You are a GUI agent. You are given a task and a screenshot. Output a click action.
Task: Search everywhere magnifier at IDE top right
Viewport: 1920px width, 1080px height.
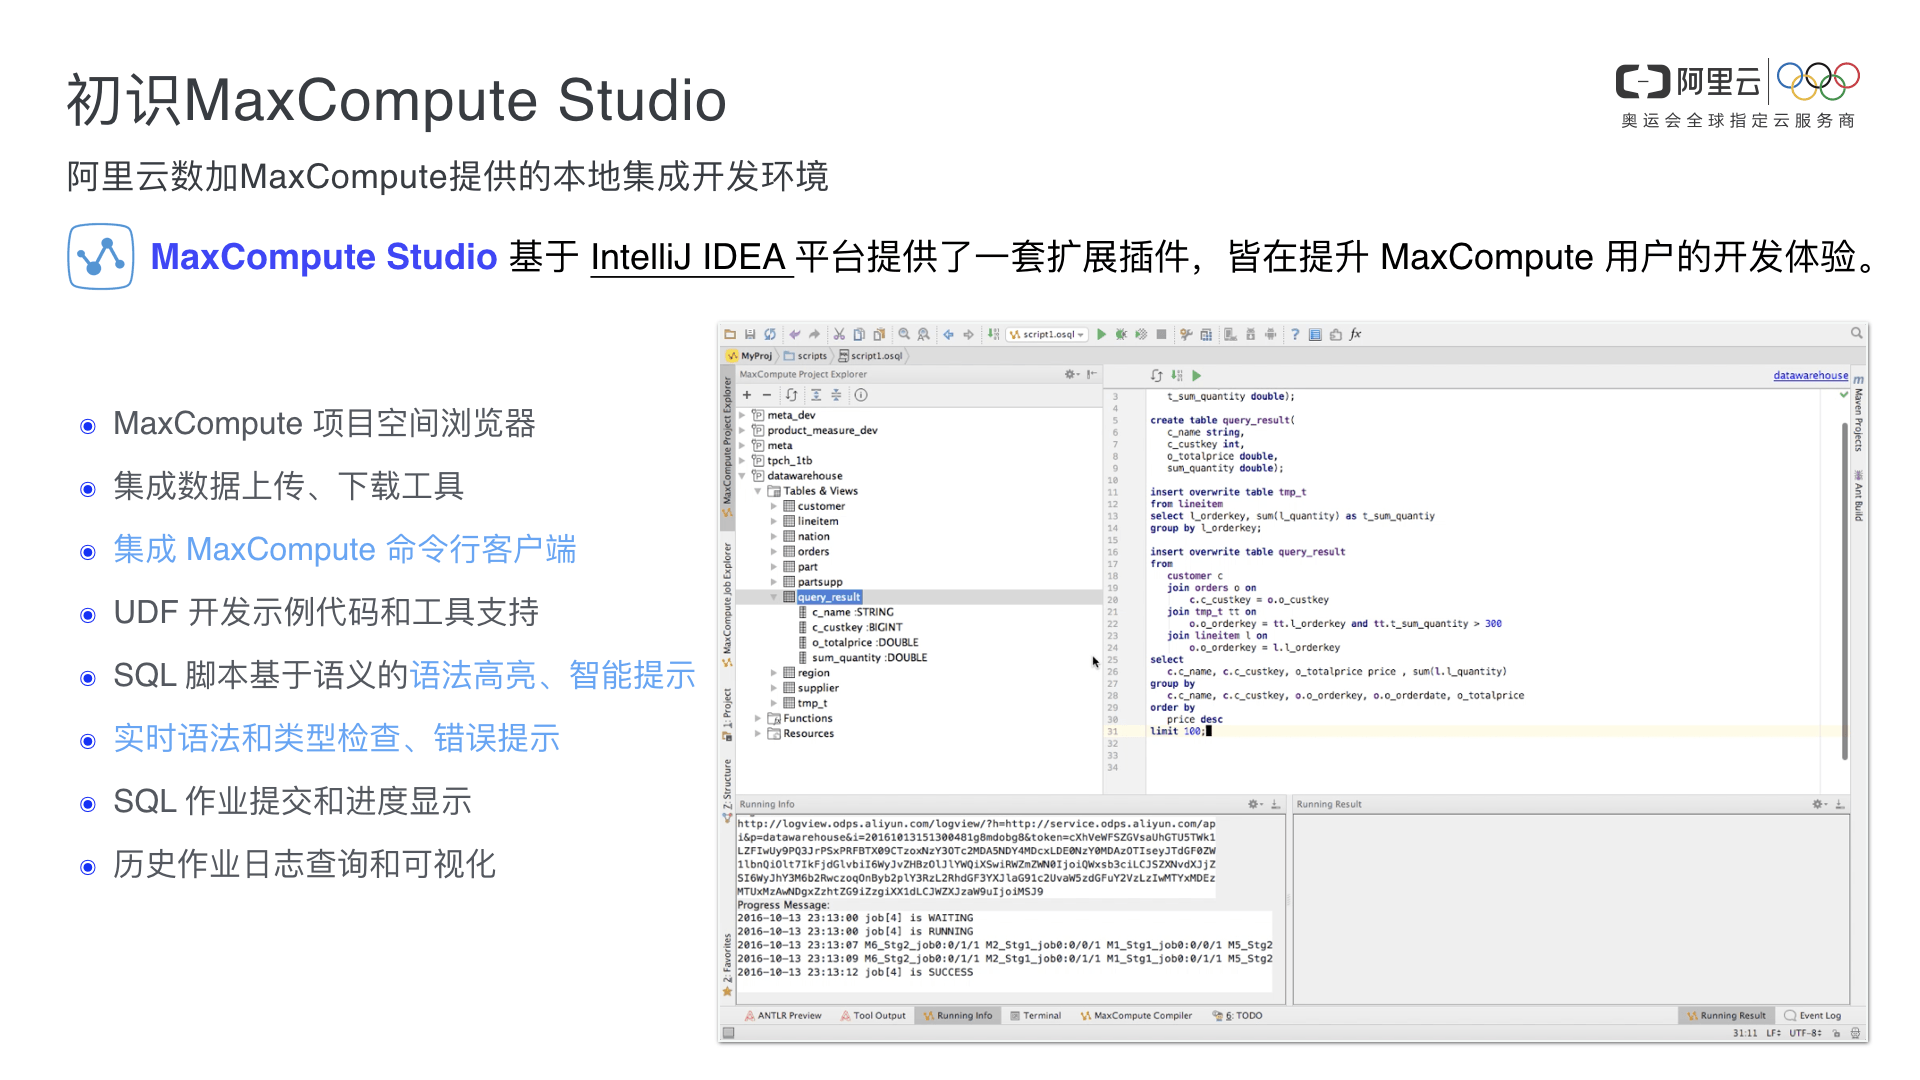coord(1856,333)
